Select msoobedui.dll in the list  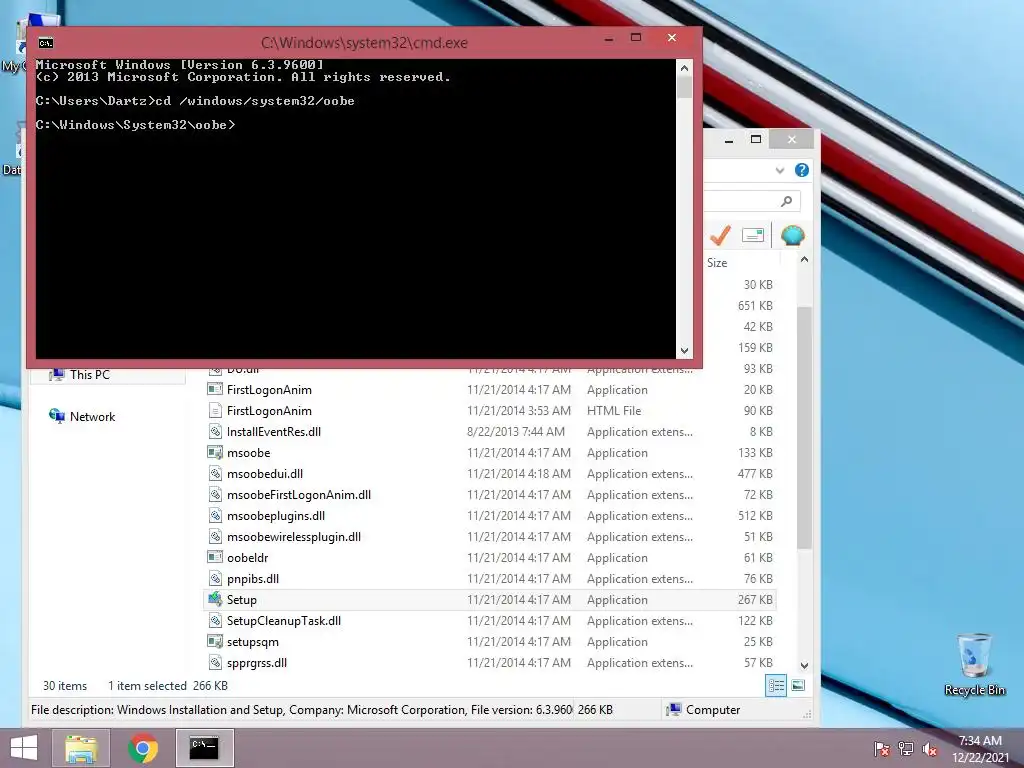490,473
